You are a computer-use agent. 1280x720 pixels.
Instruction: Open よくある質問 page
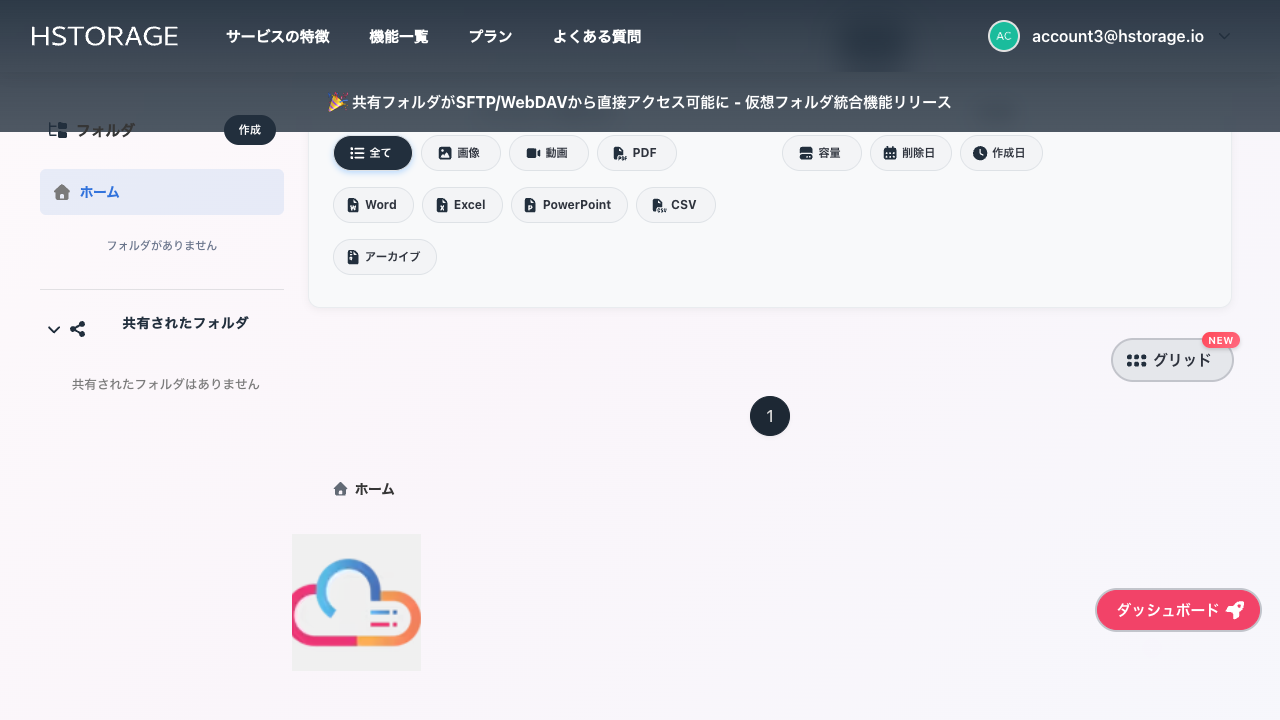pyautogui.click(x=597, y=37)
